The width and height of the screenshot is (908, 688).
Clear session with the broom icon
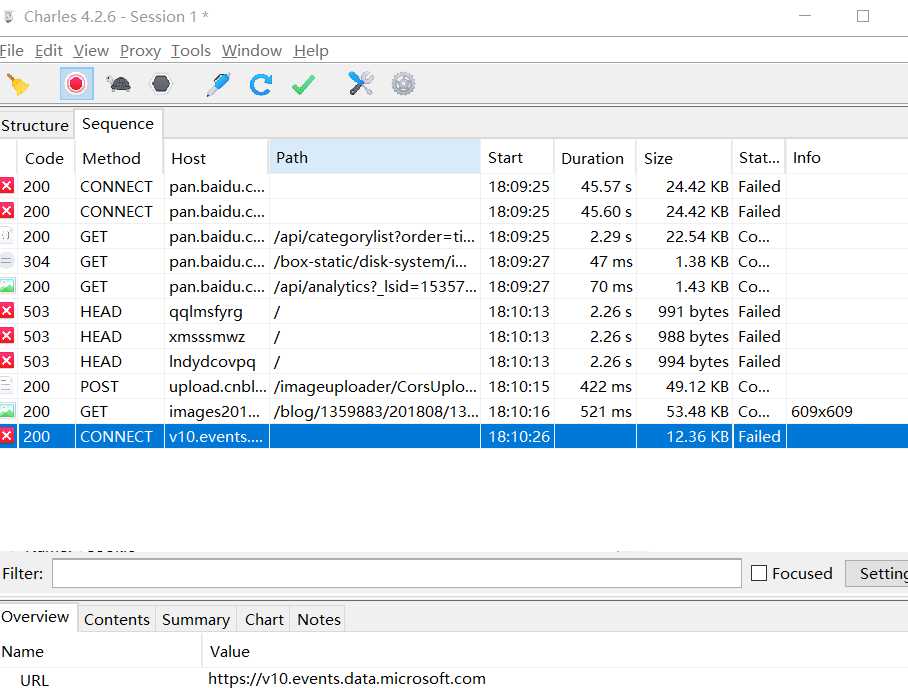click(x=18, y=85)
